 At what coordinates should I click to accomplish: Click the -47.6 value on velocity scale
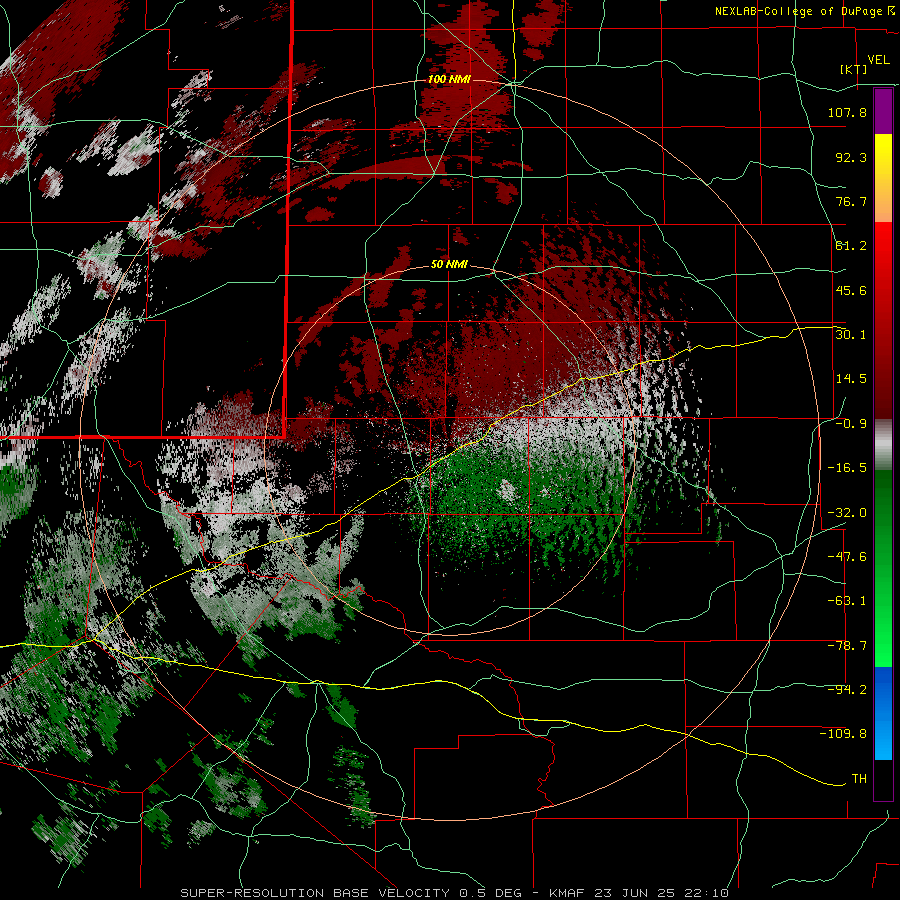847,557
